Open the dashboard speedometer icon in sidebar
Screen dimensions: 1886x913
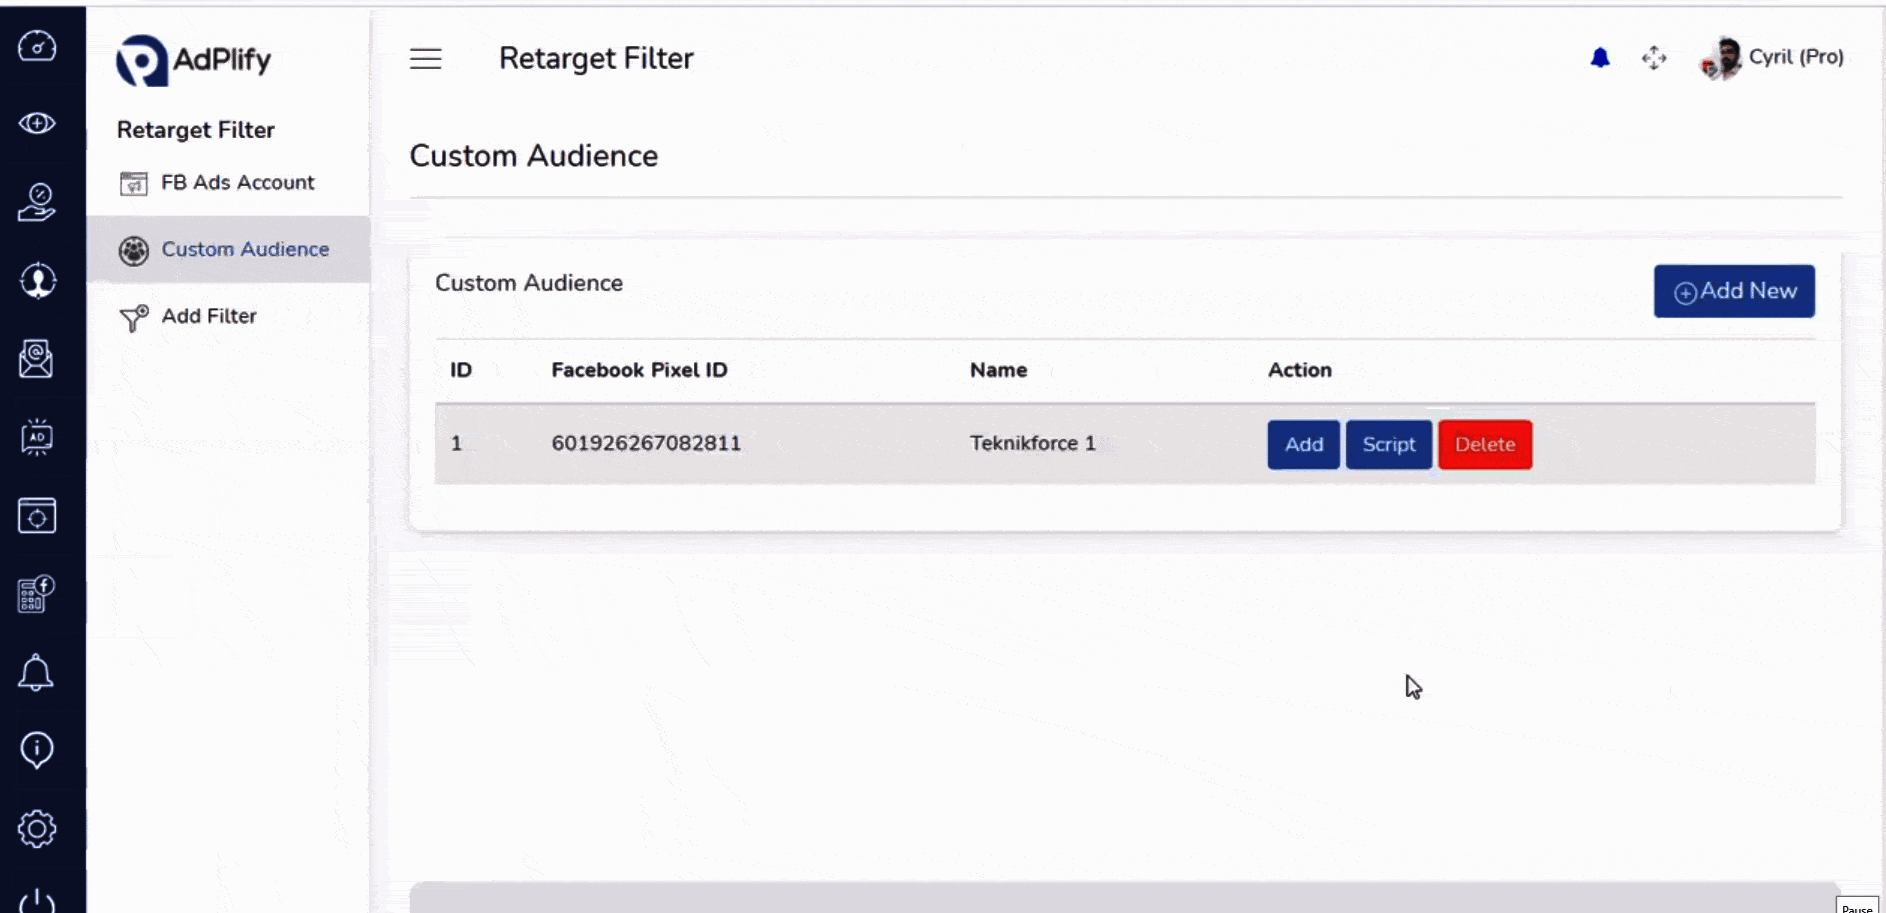(37, 46)
